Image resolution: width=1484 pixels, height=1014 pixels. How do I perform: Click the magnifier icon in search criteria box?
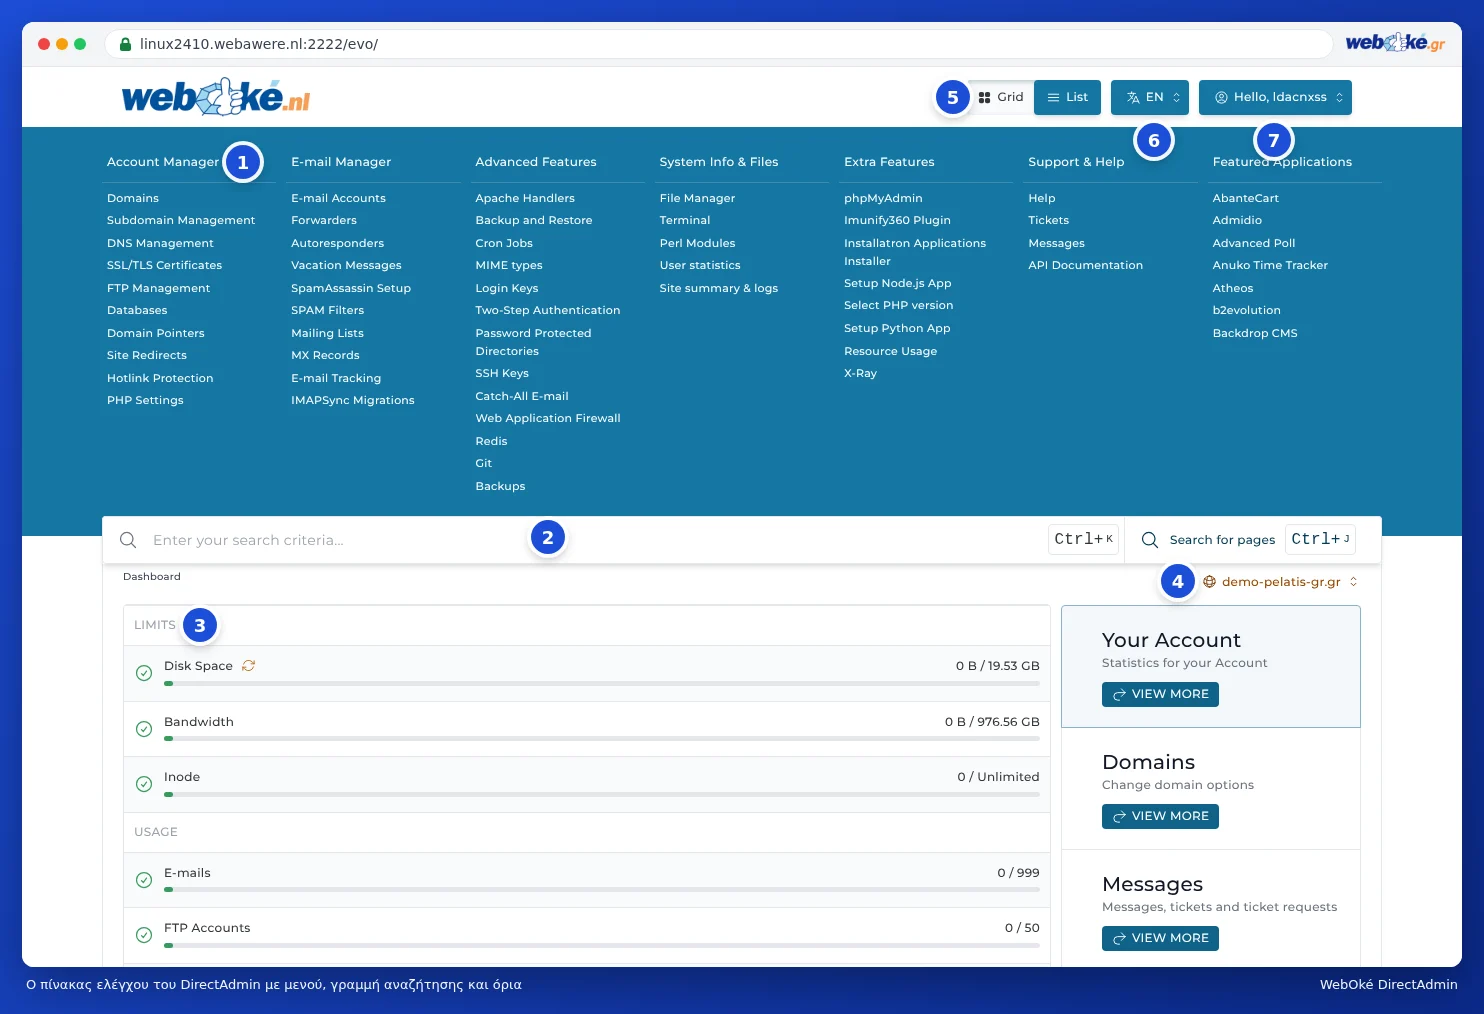click(x=128, y=540)
